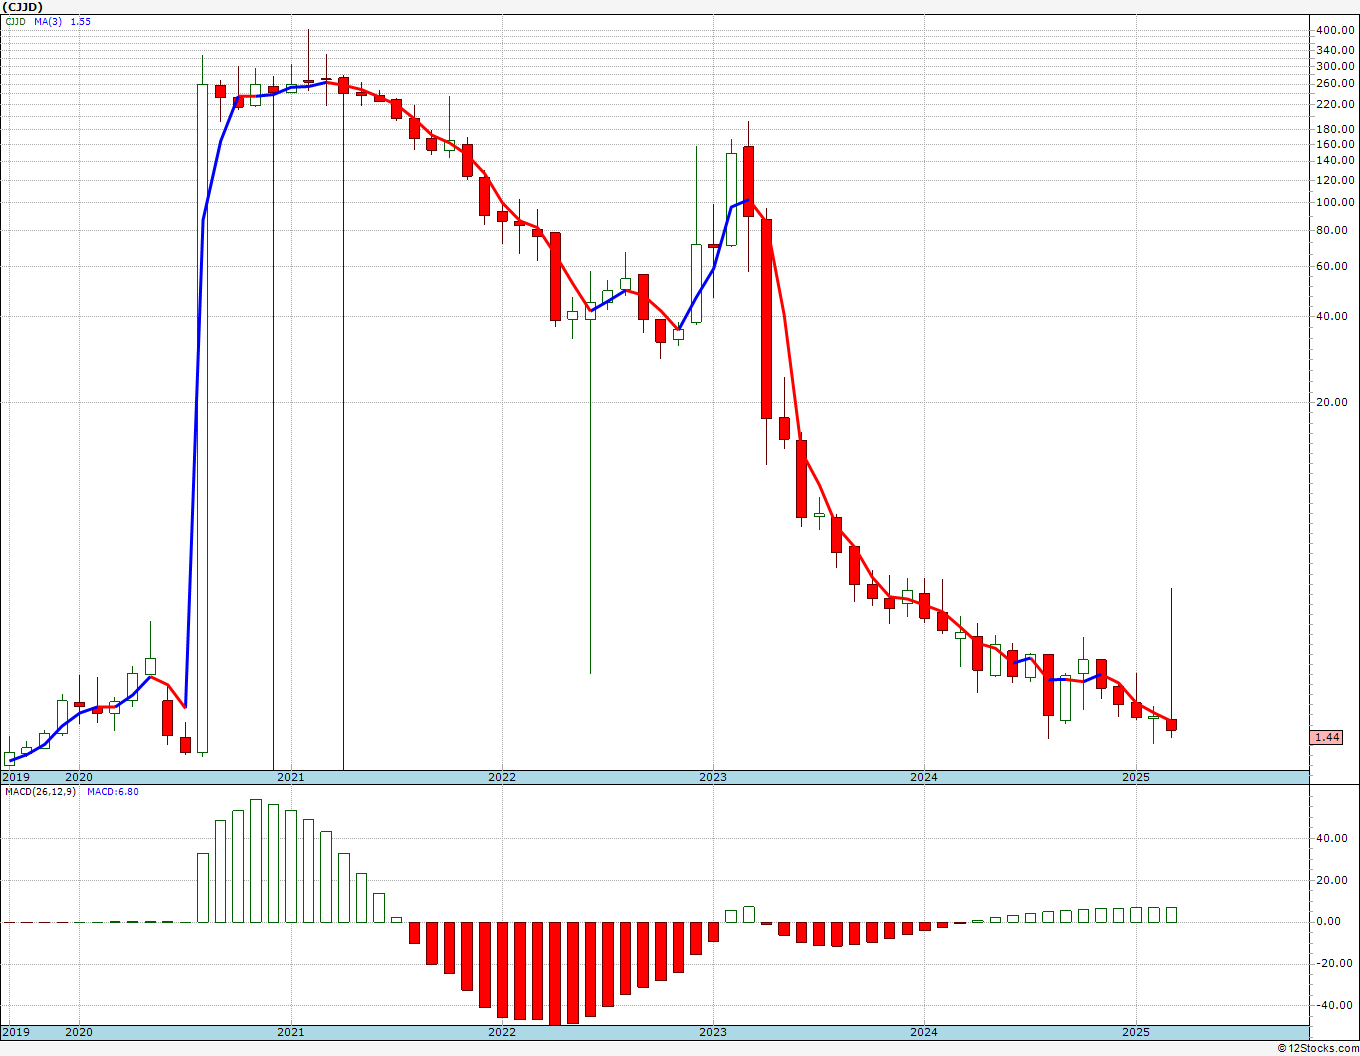Select the tall white candle in mid-2020

tap(203, 418)
